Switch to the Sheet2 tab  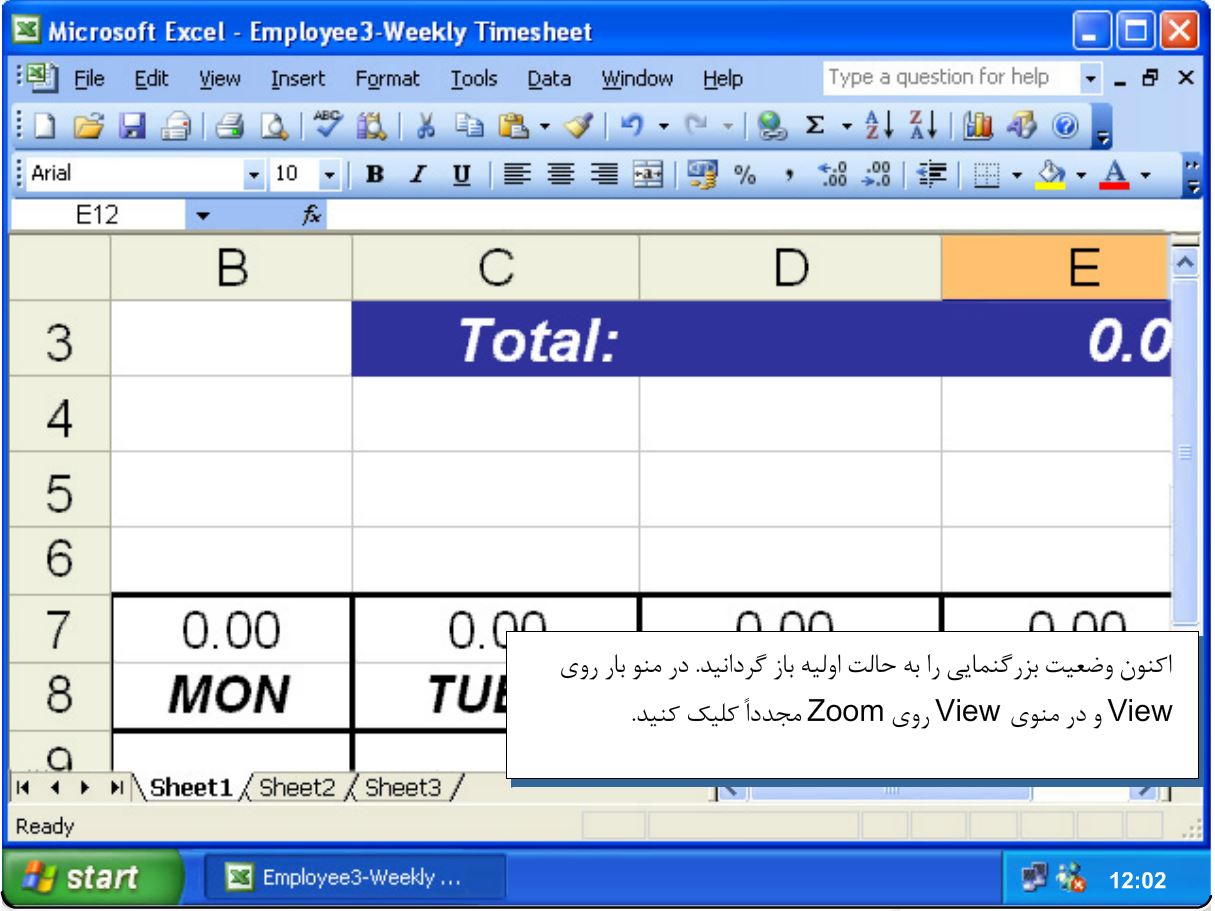298,787
